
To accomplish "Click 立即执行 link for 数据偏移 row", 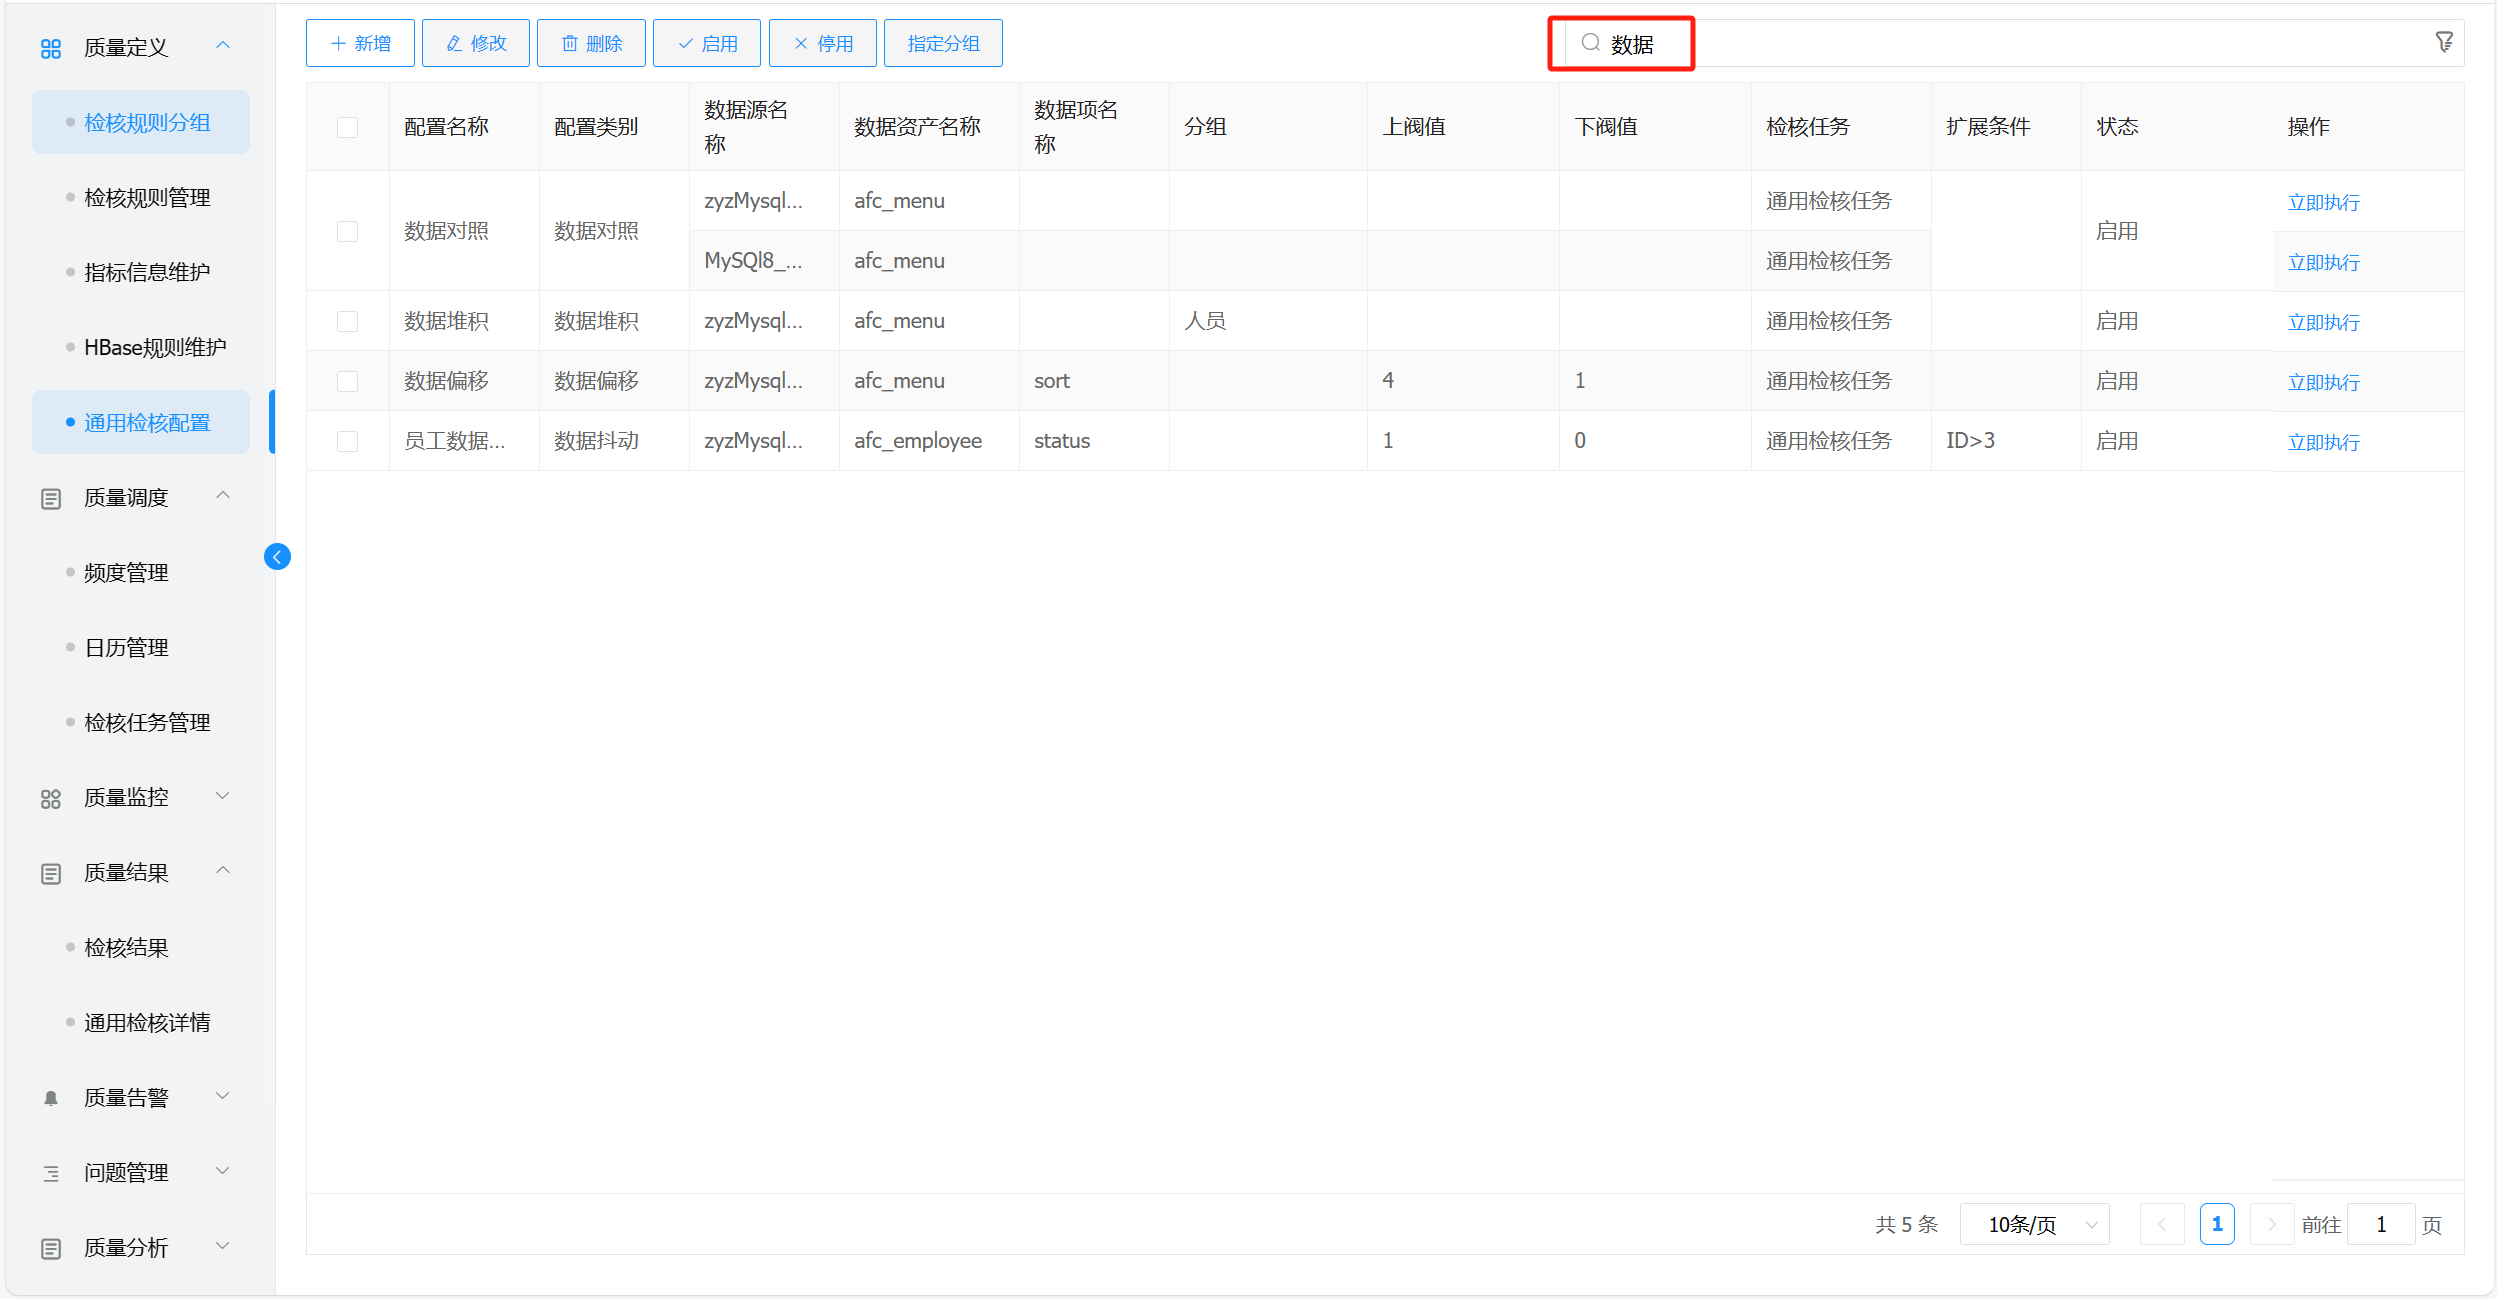I will (x=2323, y=382).
